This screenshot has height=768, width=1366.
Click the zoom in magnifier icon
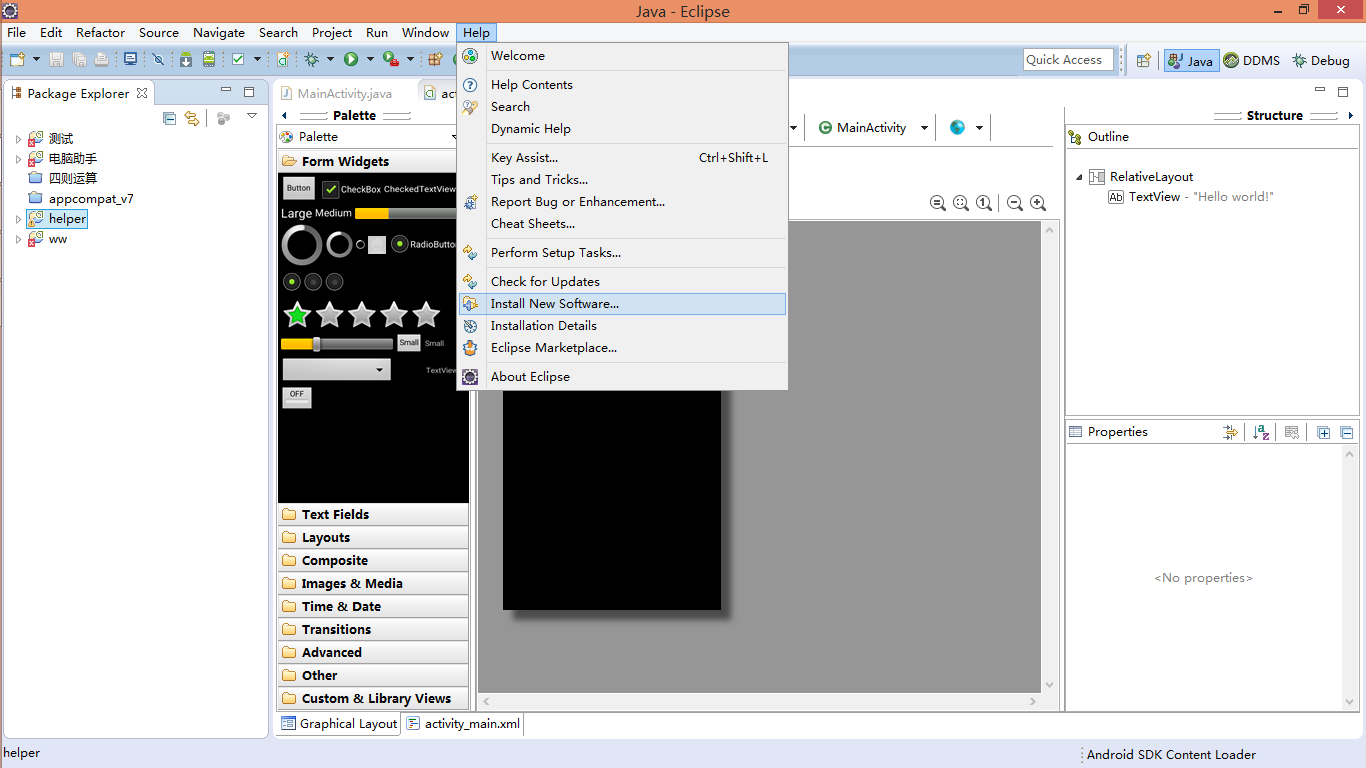point(1038,203)
